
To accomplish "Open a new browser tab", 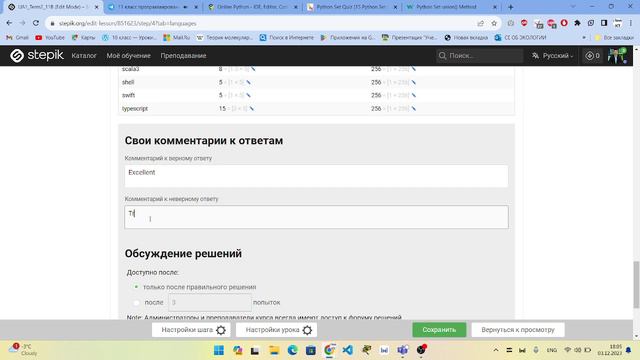I will click(x=511, y=7).
